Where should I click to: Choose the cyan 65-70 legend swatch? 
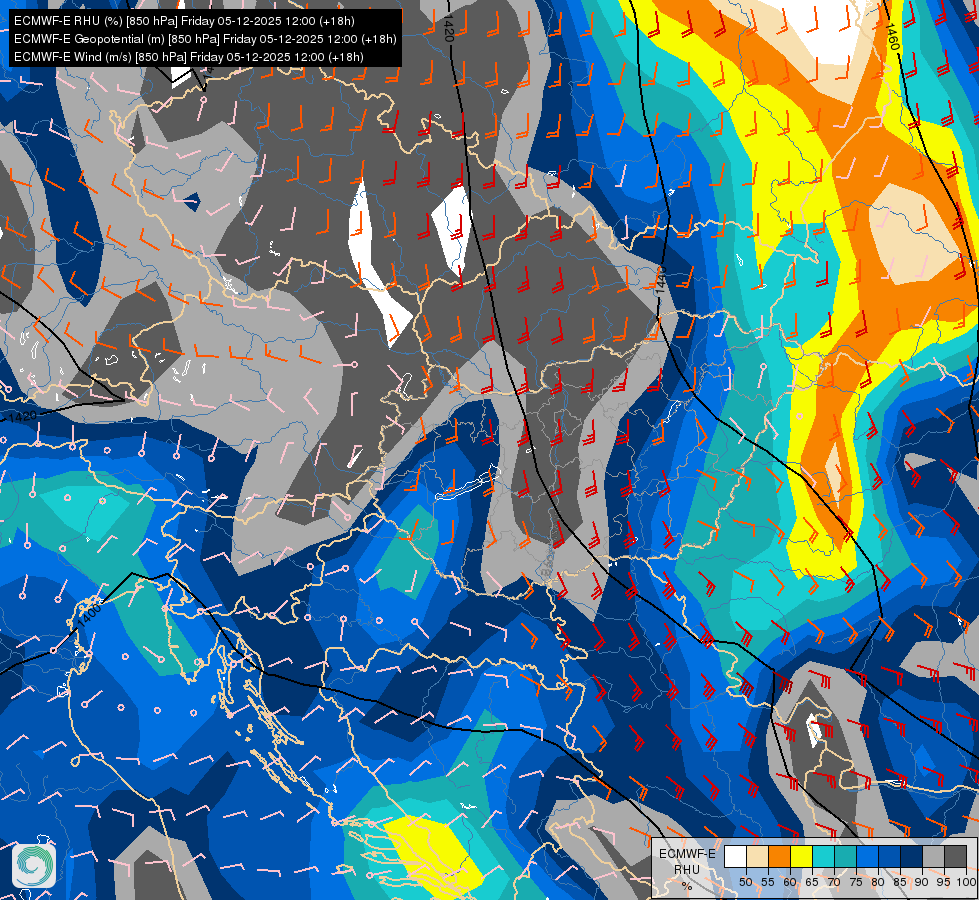click(824, 856)
